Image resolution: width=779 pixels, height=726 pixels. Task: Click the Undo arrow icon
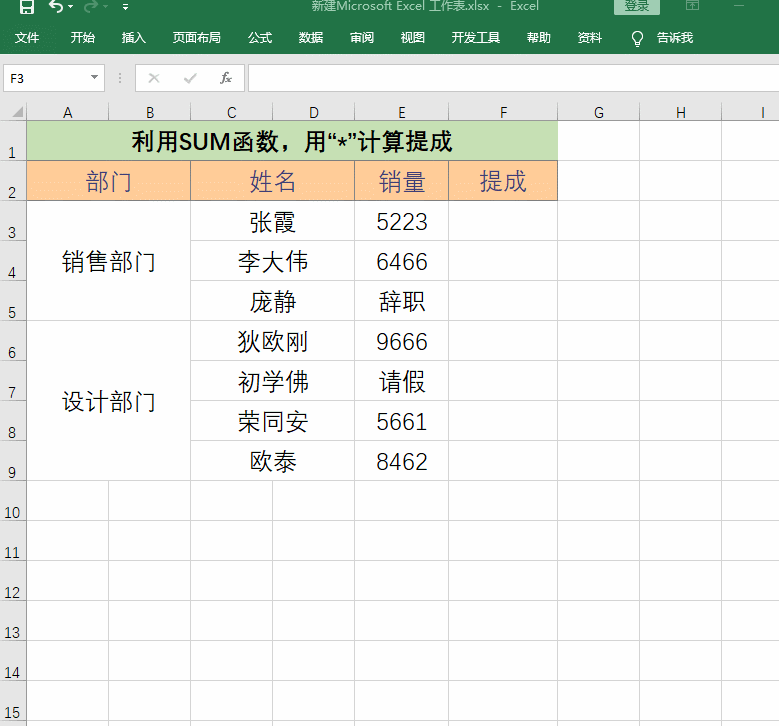[55, 7]
